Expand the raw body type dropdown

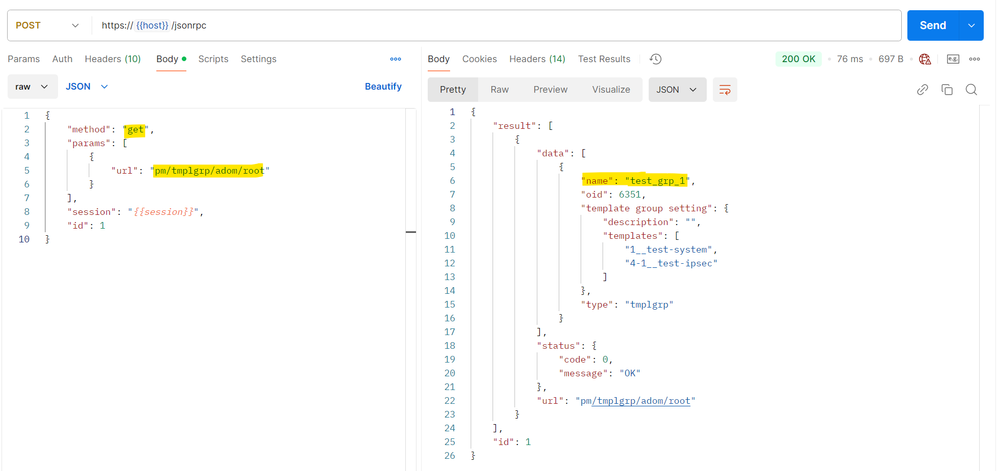[x=31, y=87]
